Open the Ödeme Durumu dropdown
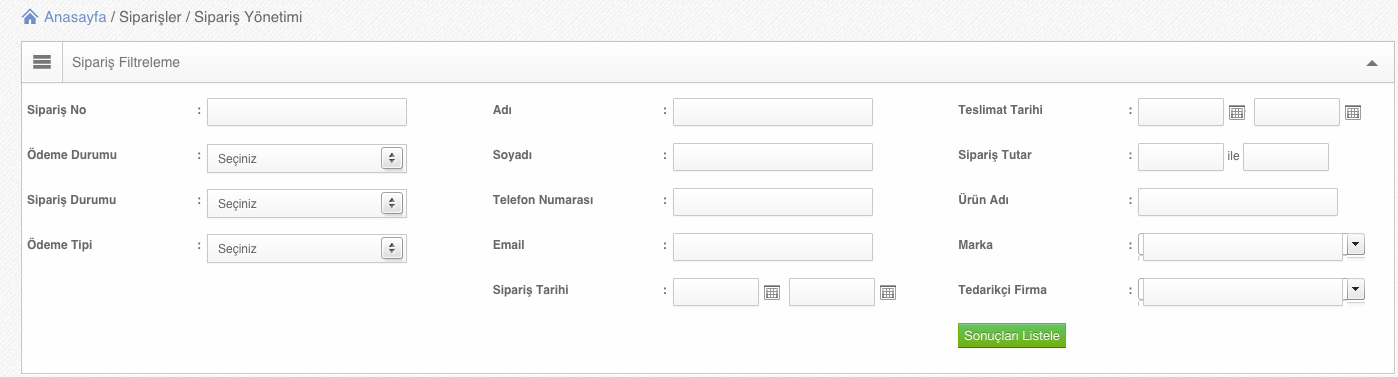Image resolution: width=1398 pixels, height=377 pixels. (307, 158)
